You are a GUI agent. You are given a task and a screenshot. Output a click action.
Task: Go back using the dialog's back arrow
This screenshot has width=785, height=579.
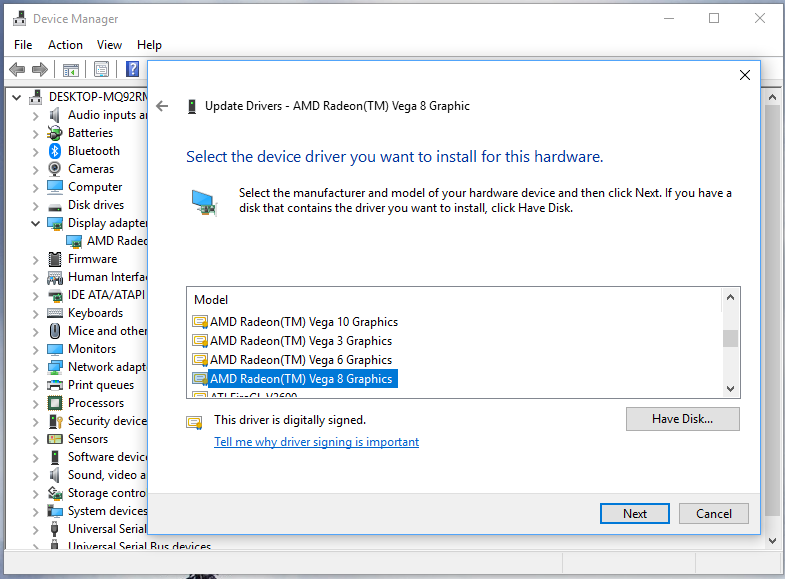pos(162,106)
